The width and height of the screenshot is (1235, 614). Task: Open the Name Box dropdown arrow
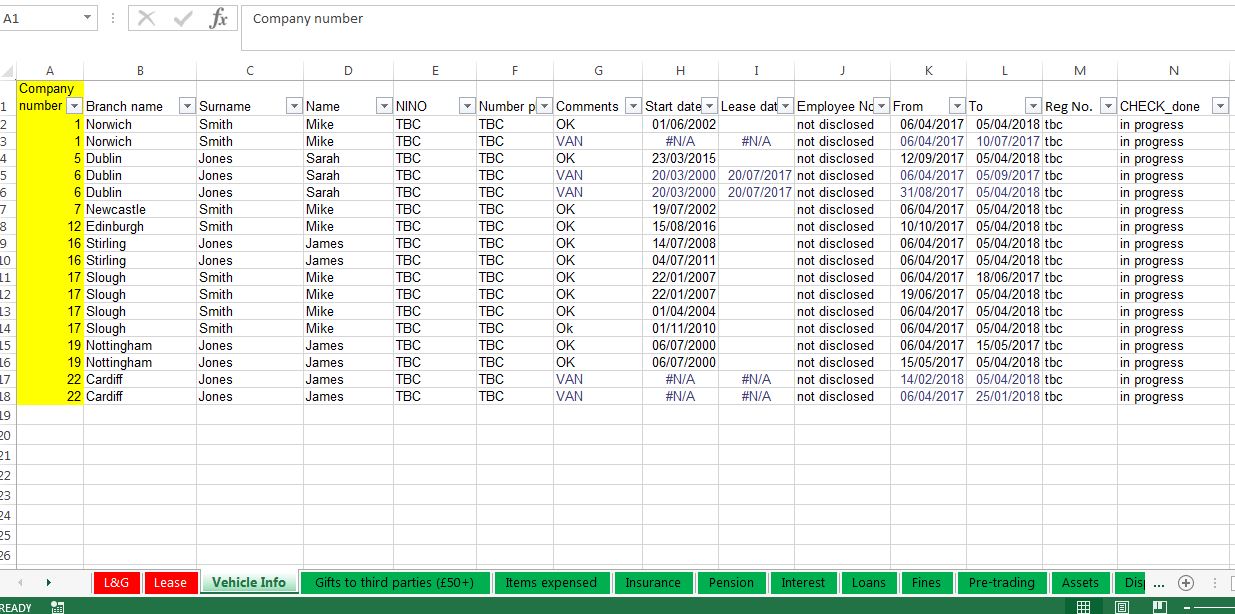point(88,17)
